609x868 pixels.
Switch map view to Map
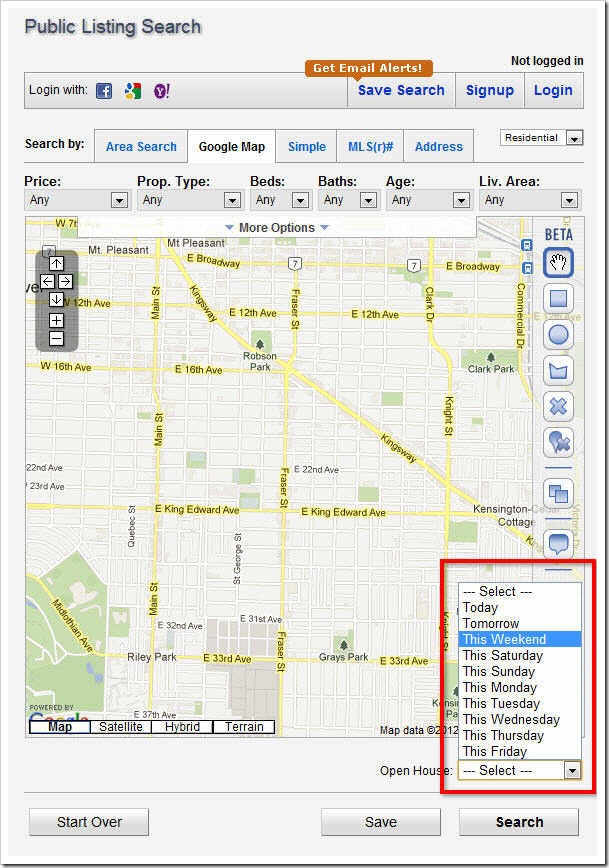(60, 727)
